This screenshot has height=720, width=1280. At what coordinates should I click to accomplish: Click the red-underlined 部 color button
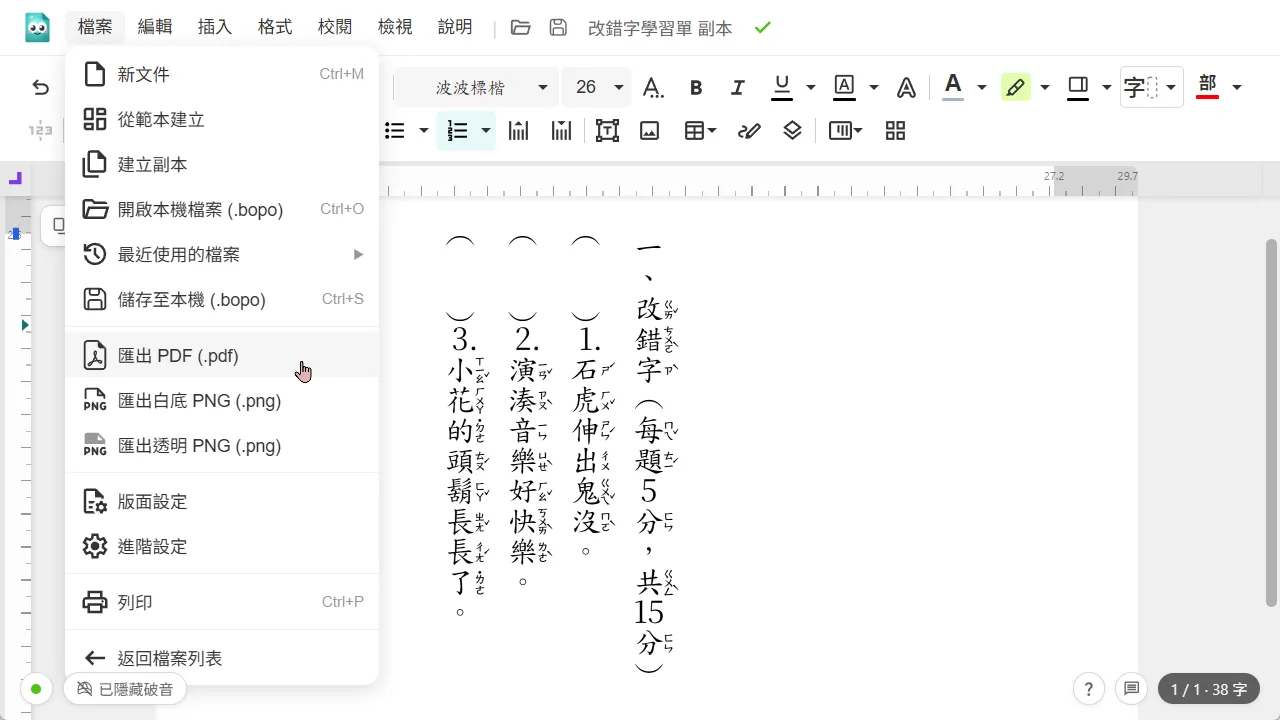pos(1207,88)
